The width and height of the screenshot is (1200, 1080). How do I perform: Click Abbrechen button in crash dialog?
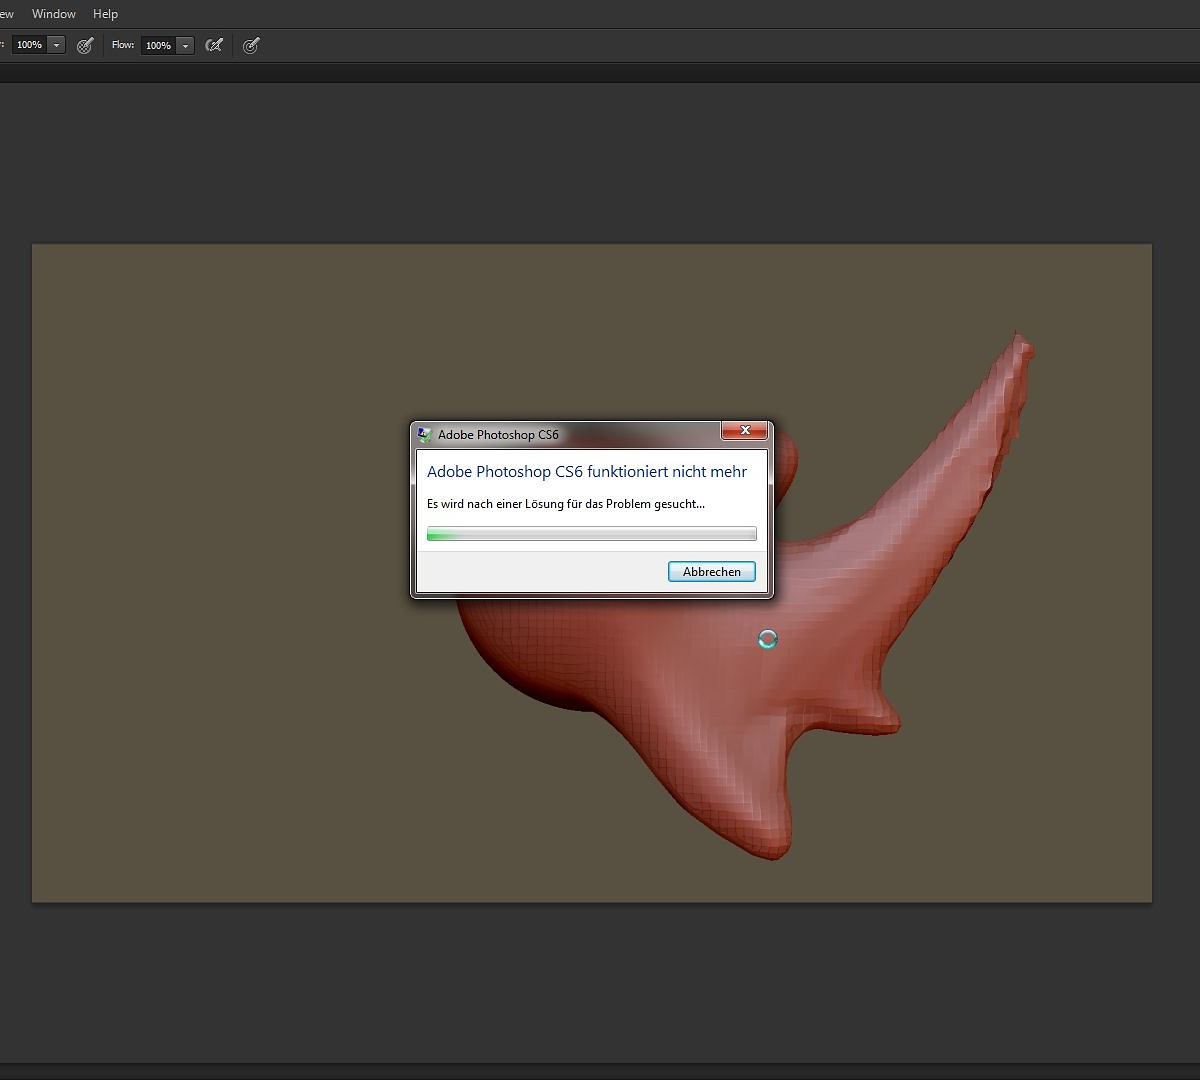pos(712,572)
